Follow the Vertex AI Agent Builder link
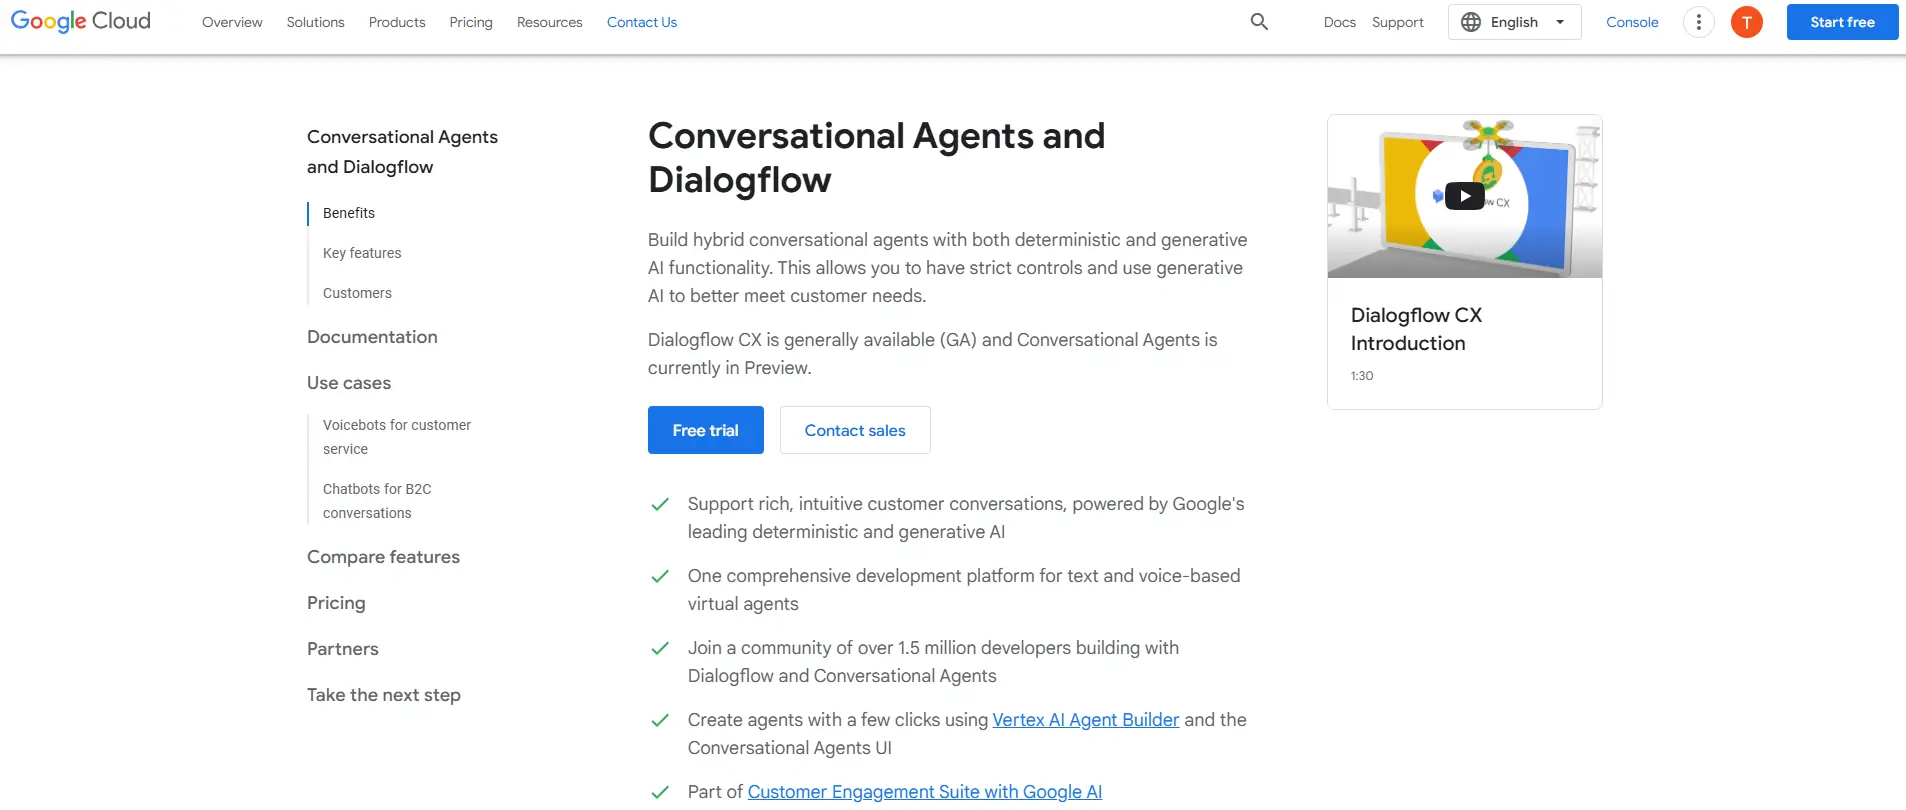 click(x=1086, y=720)
